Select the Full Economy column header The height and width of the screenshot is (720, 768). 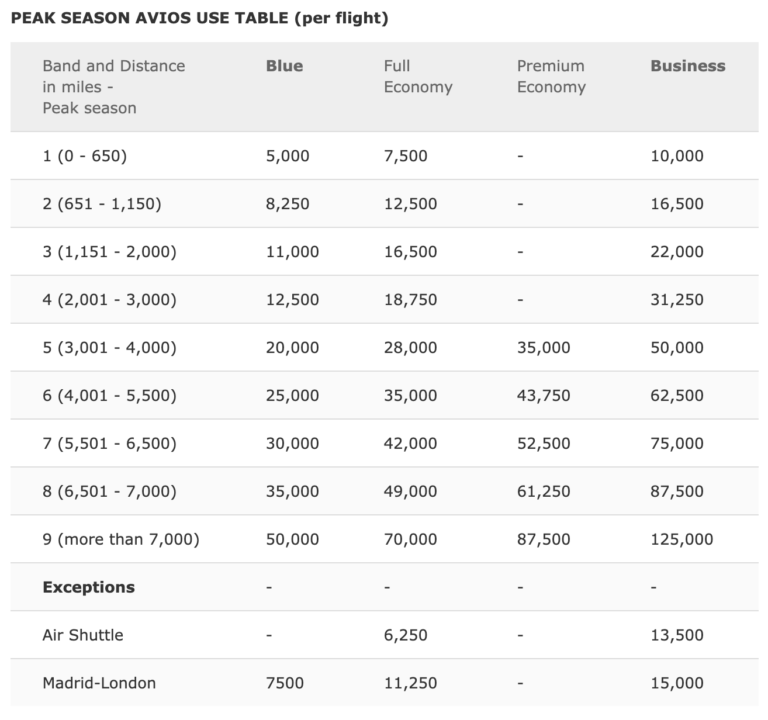(418, 76)
